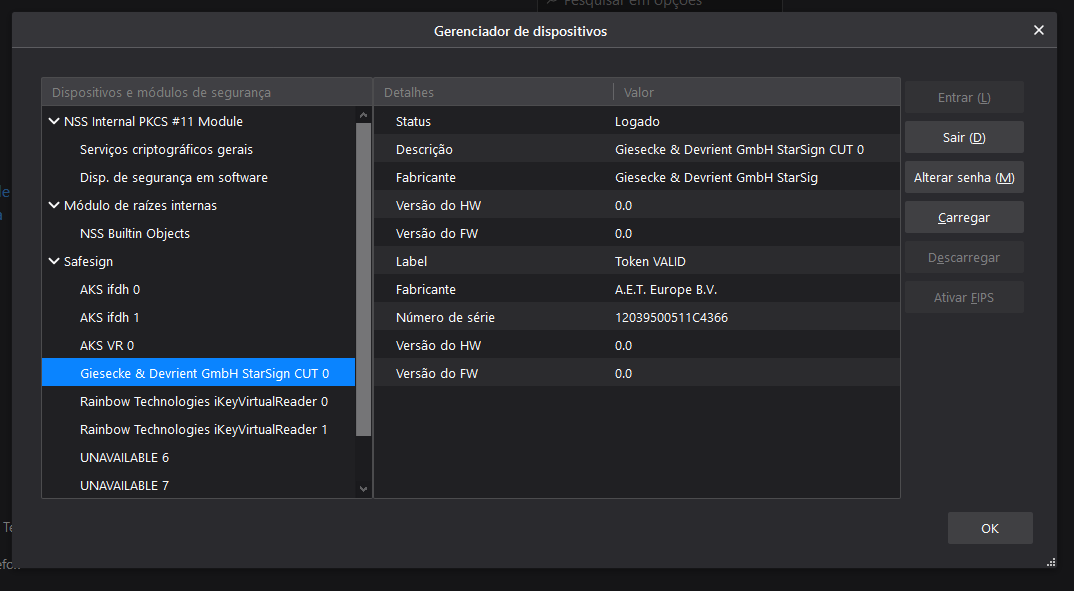Select the AKS ifdh 1 device
Screen dimensions: 1074x591
(x=110, y=318)
